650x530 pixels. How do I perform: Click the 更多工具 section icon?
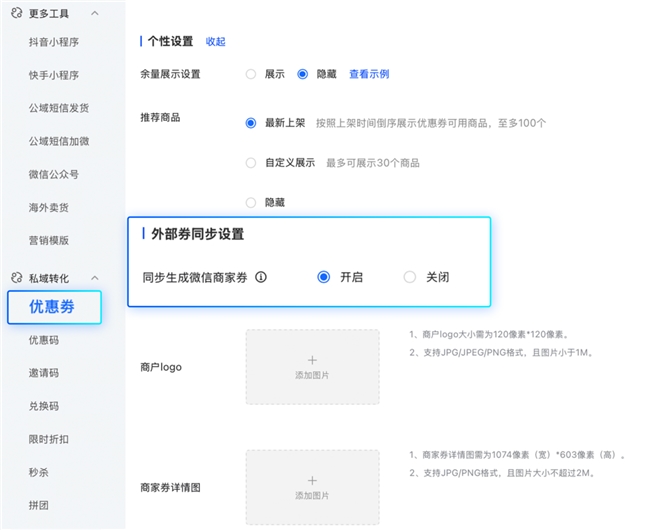15,13
